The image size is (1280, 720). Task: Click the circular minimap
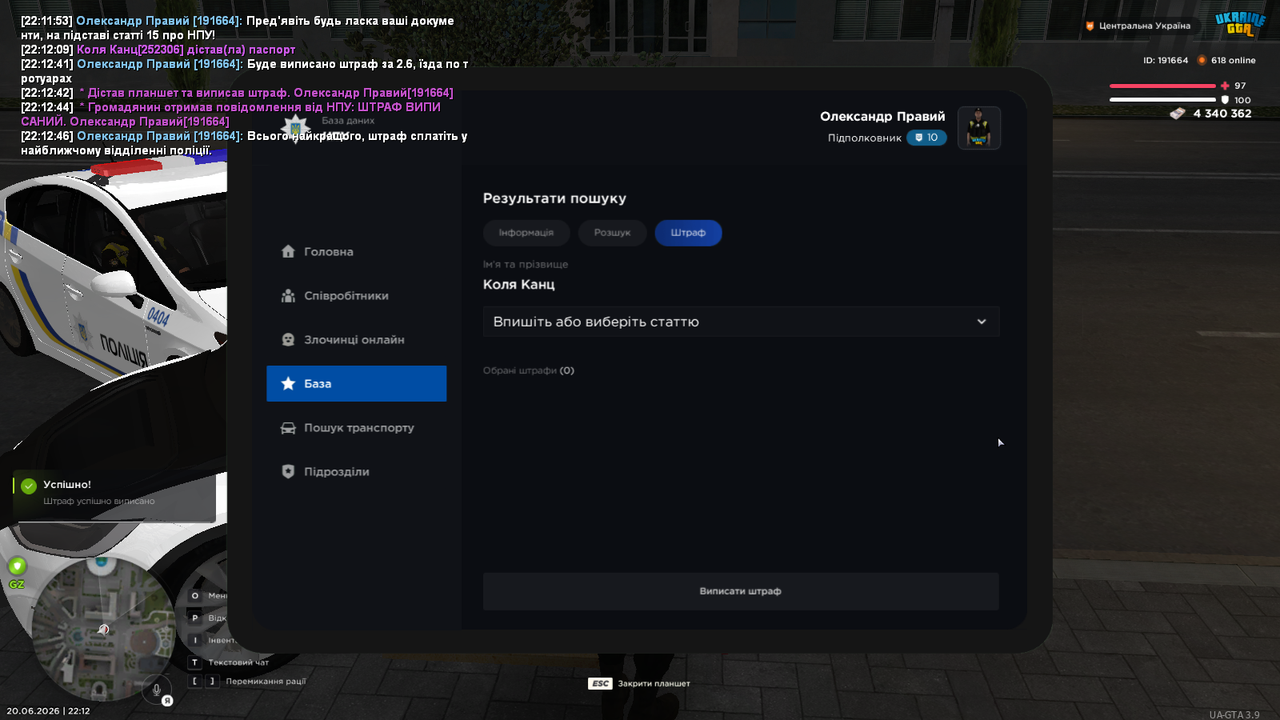(103, 629)
